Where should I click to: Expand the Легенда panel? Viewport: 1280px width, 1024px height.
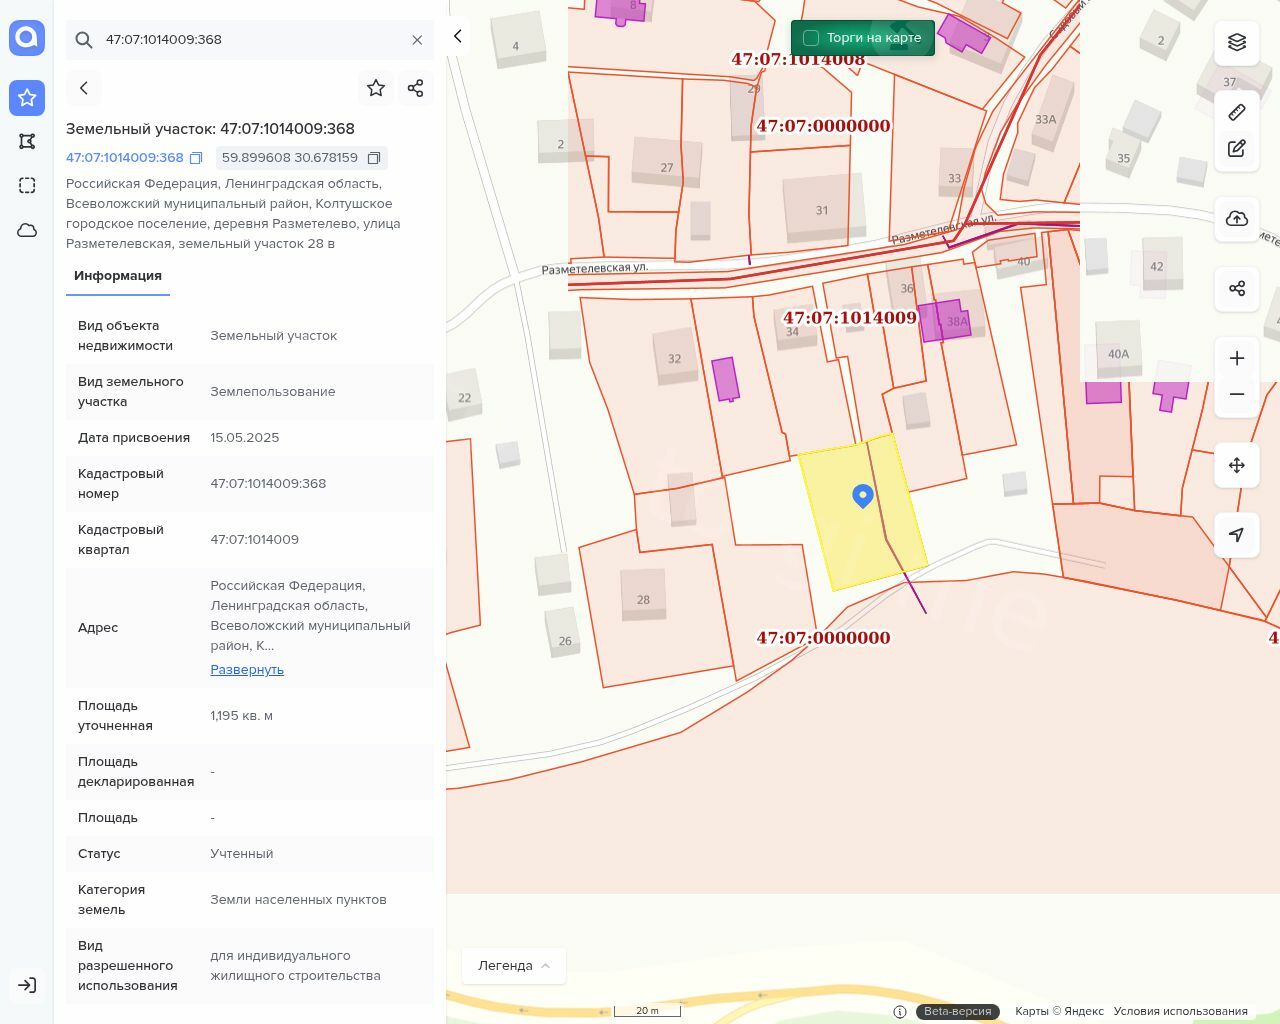[x=514, y=965]
